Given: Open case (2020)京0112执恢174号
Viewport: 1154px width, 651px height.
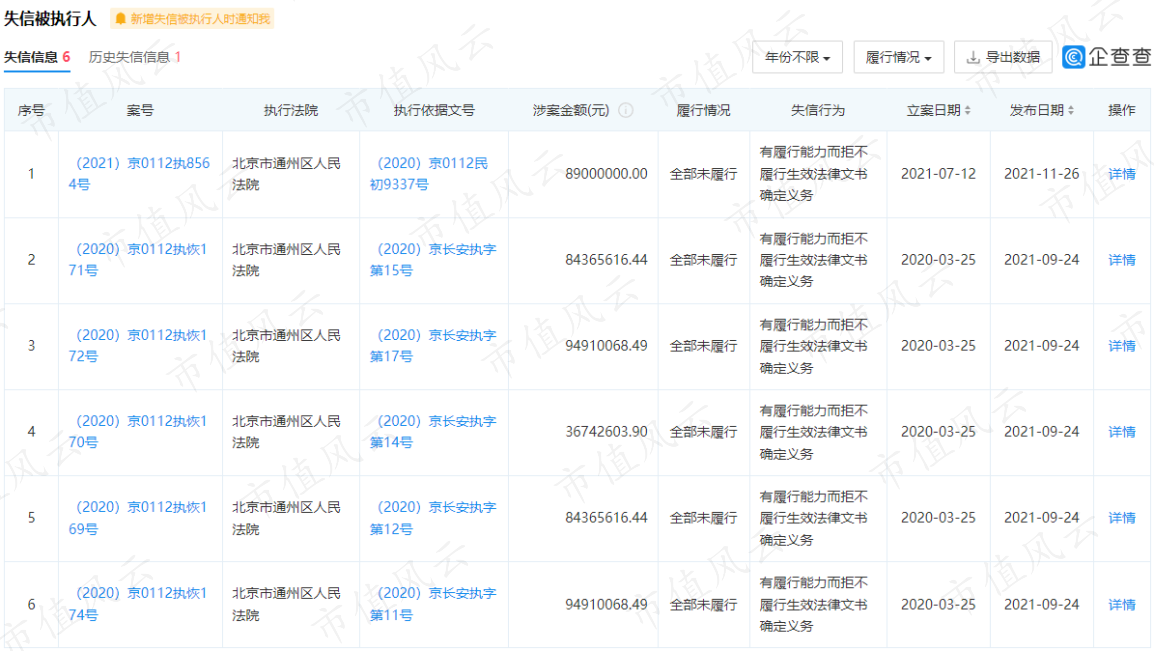Looking at the screenshot, I should 138,604.
